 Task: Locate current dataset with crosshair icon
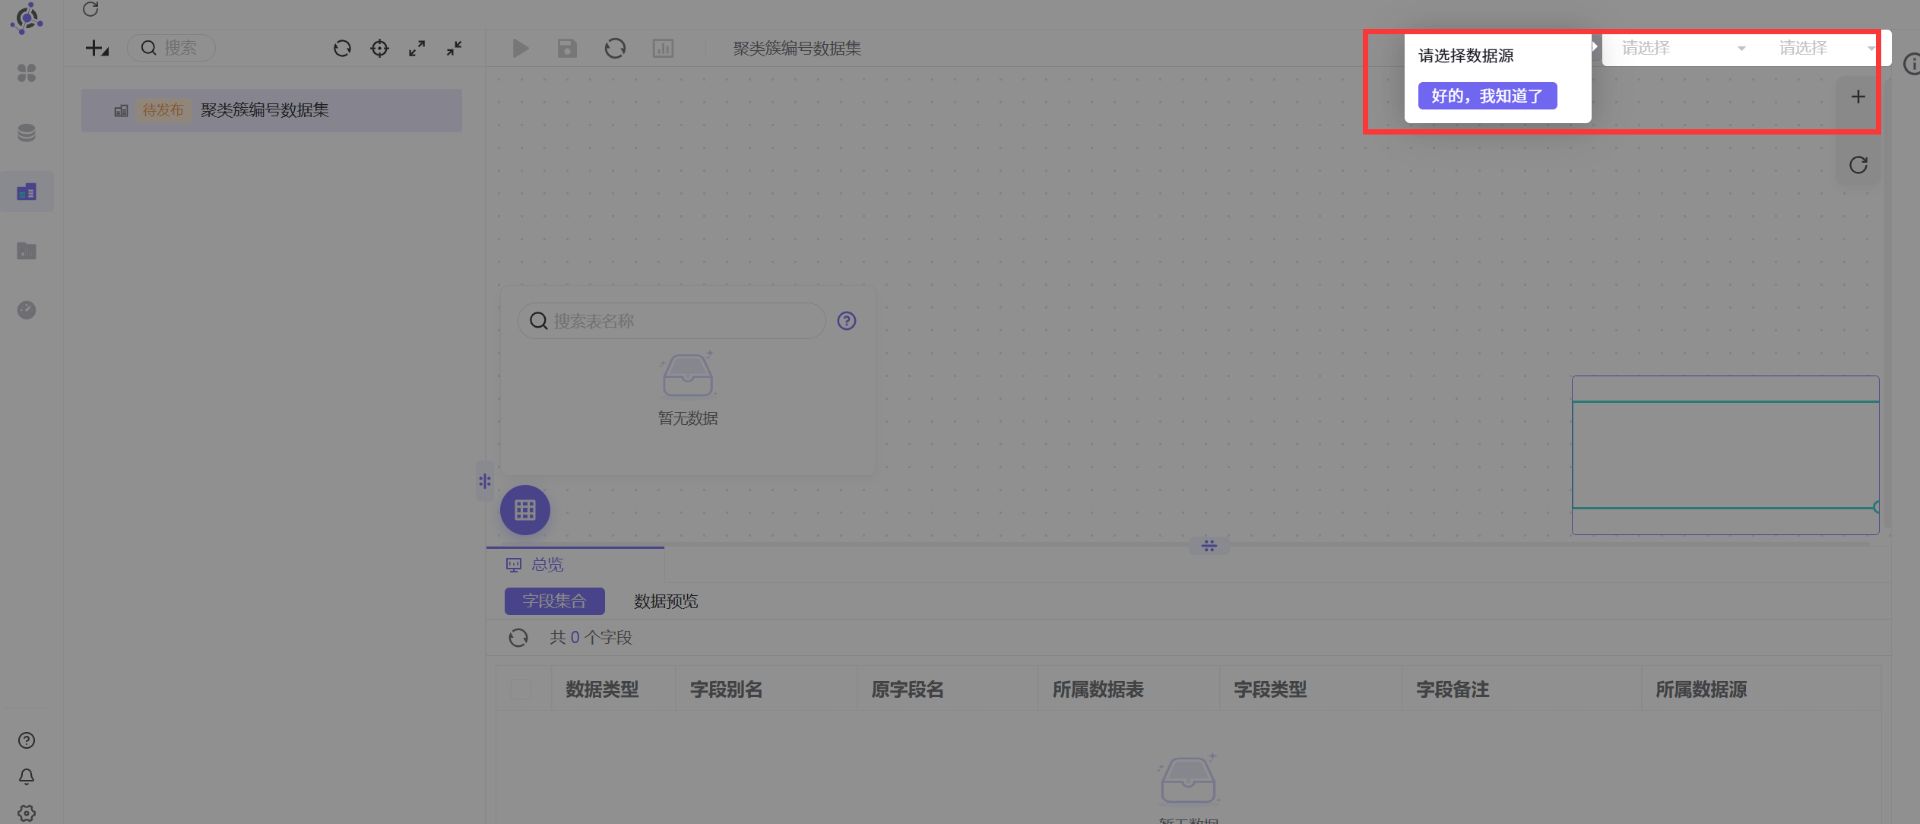(x=380, y=48)
